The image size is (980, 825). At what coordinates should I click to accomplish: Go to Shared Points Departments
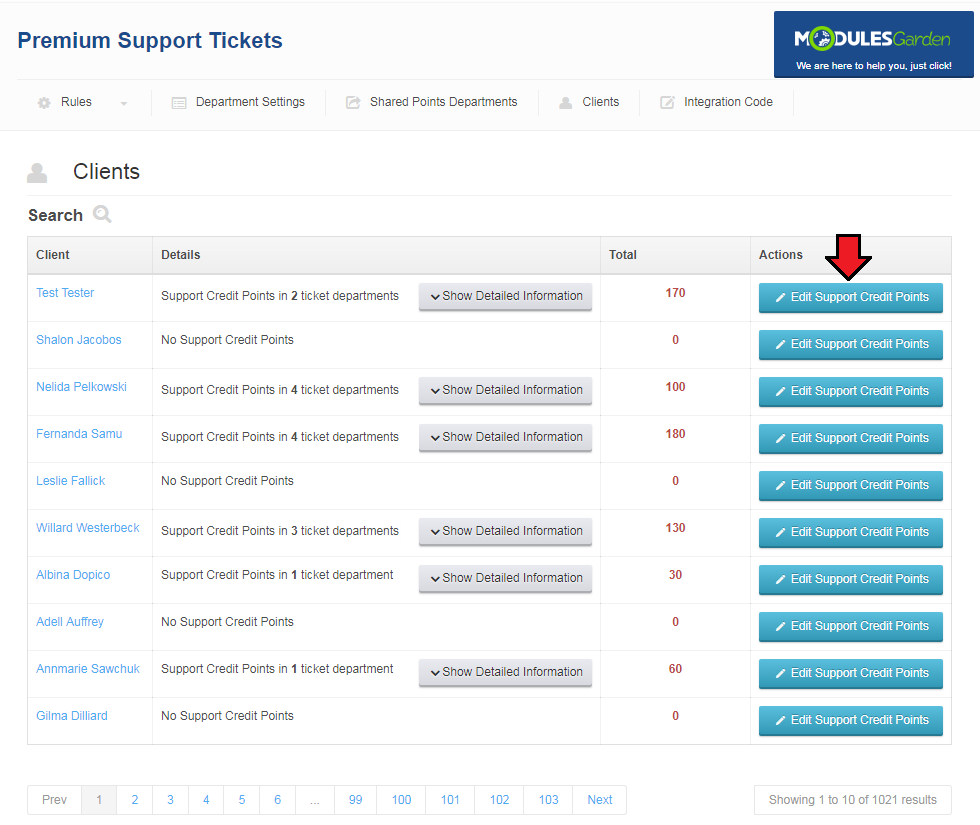(443, 102)
